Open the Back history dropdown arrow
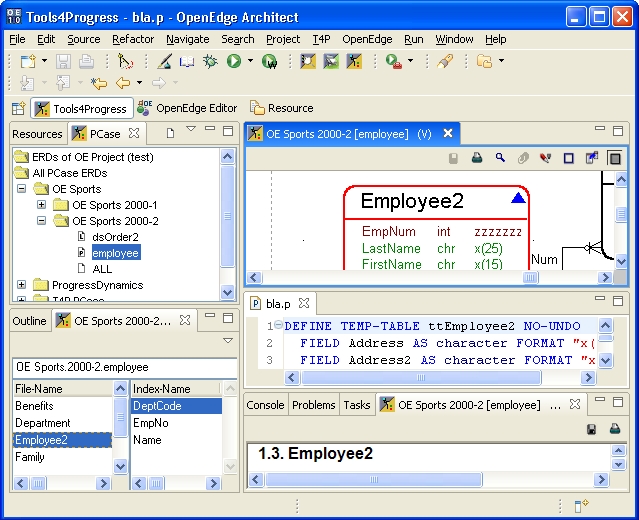The height and width of the screenshot is (520, 639). [x=139, y=83]
